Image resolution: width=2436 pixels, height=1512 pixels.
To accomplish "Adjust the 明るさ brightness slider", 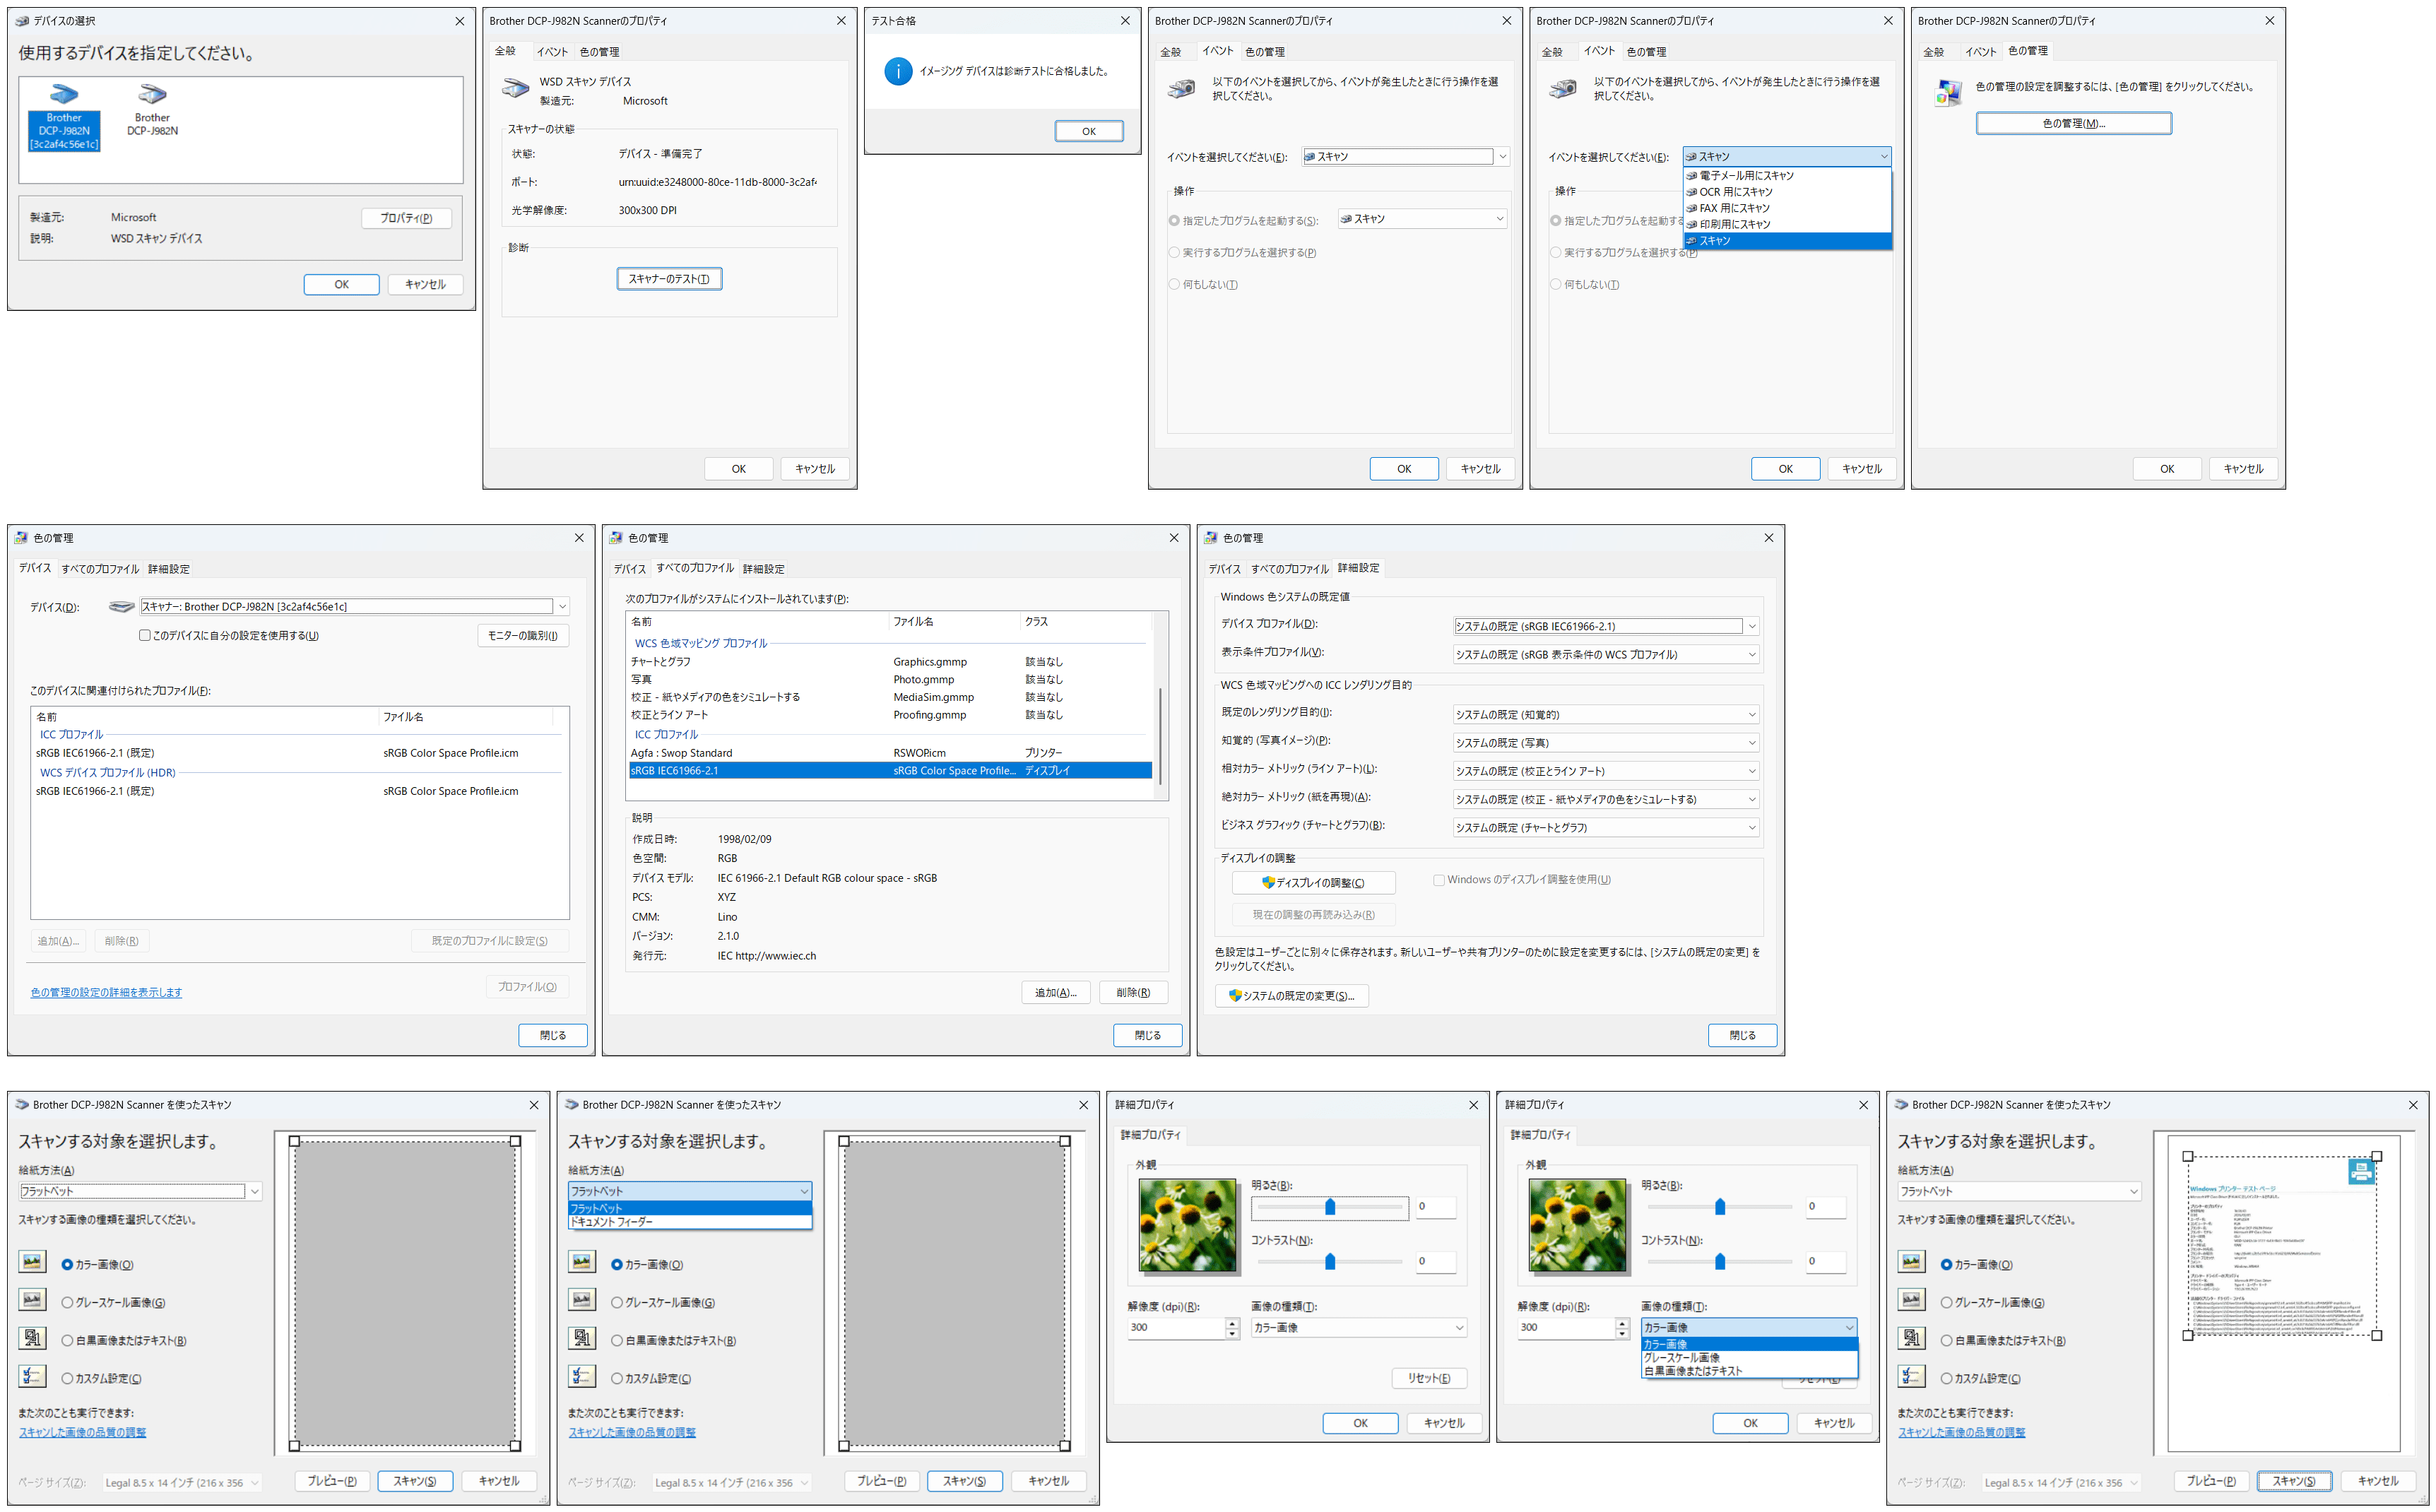I will pos(1330,1207).
